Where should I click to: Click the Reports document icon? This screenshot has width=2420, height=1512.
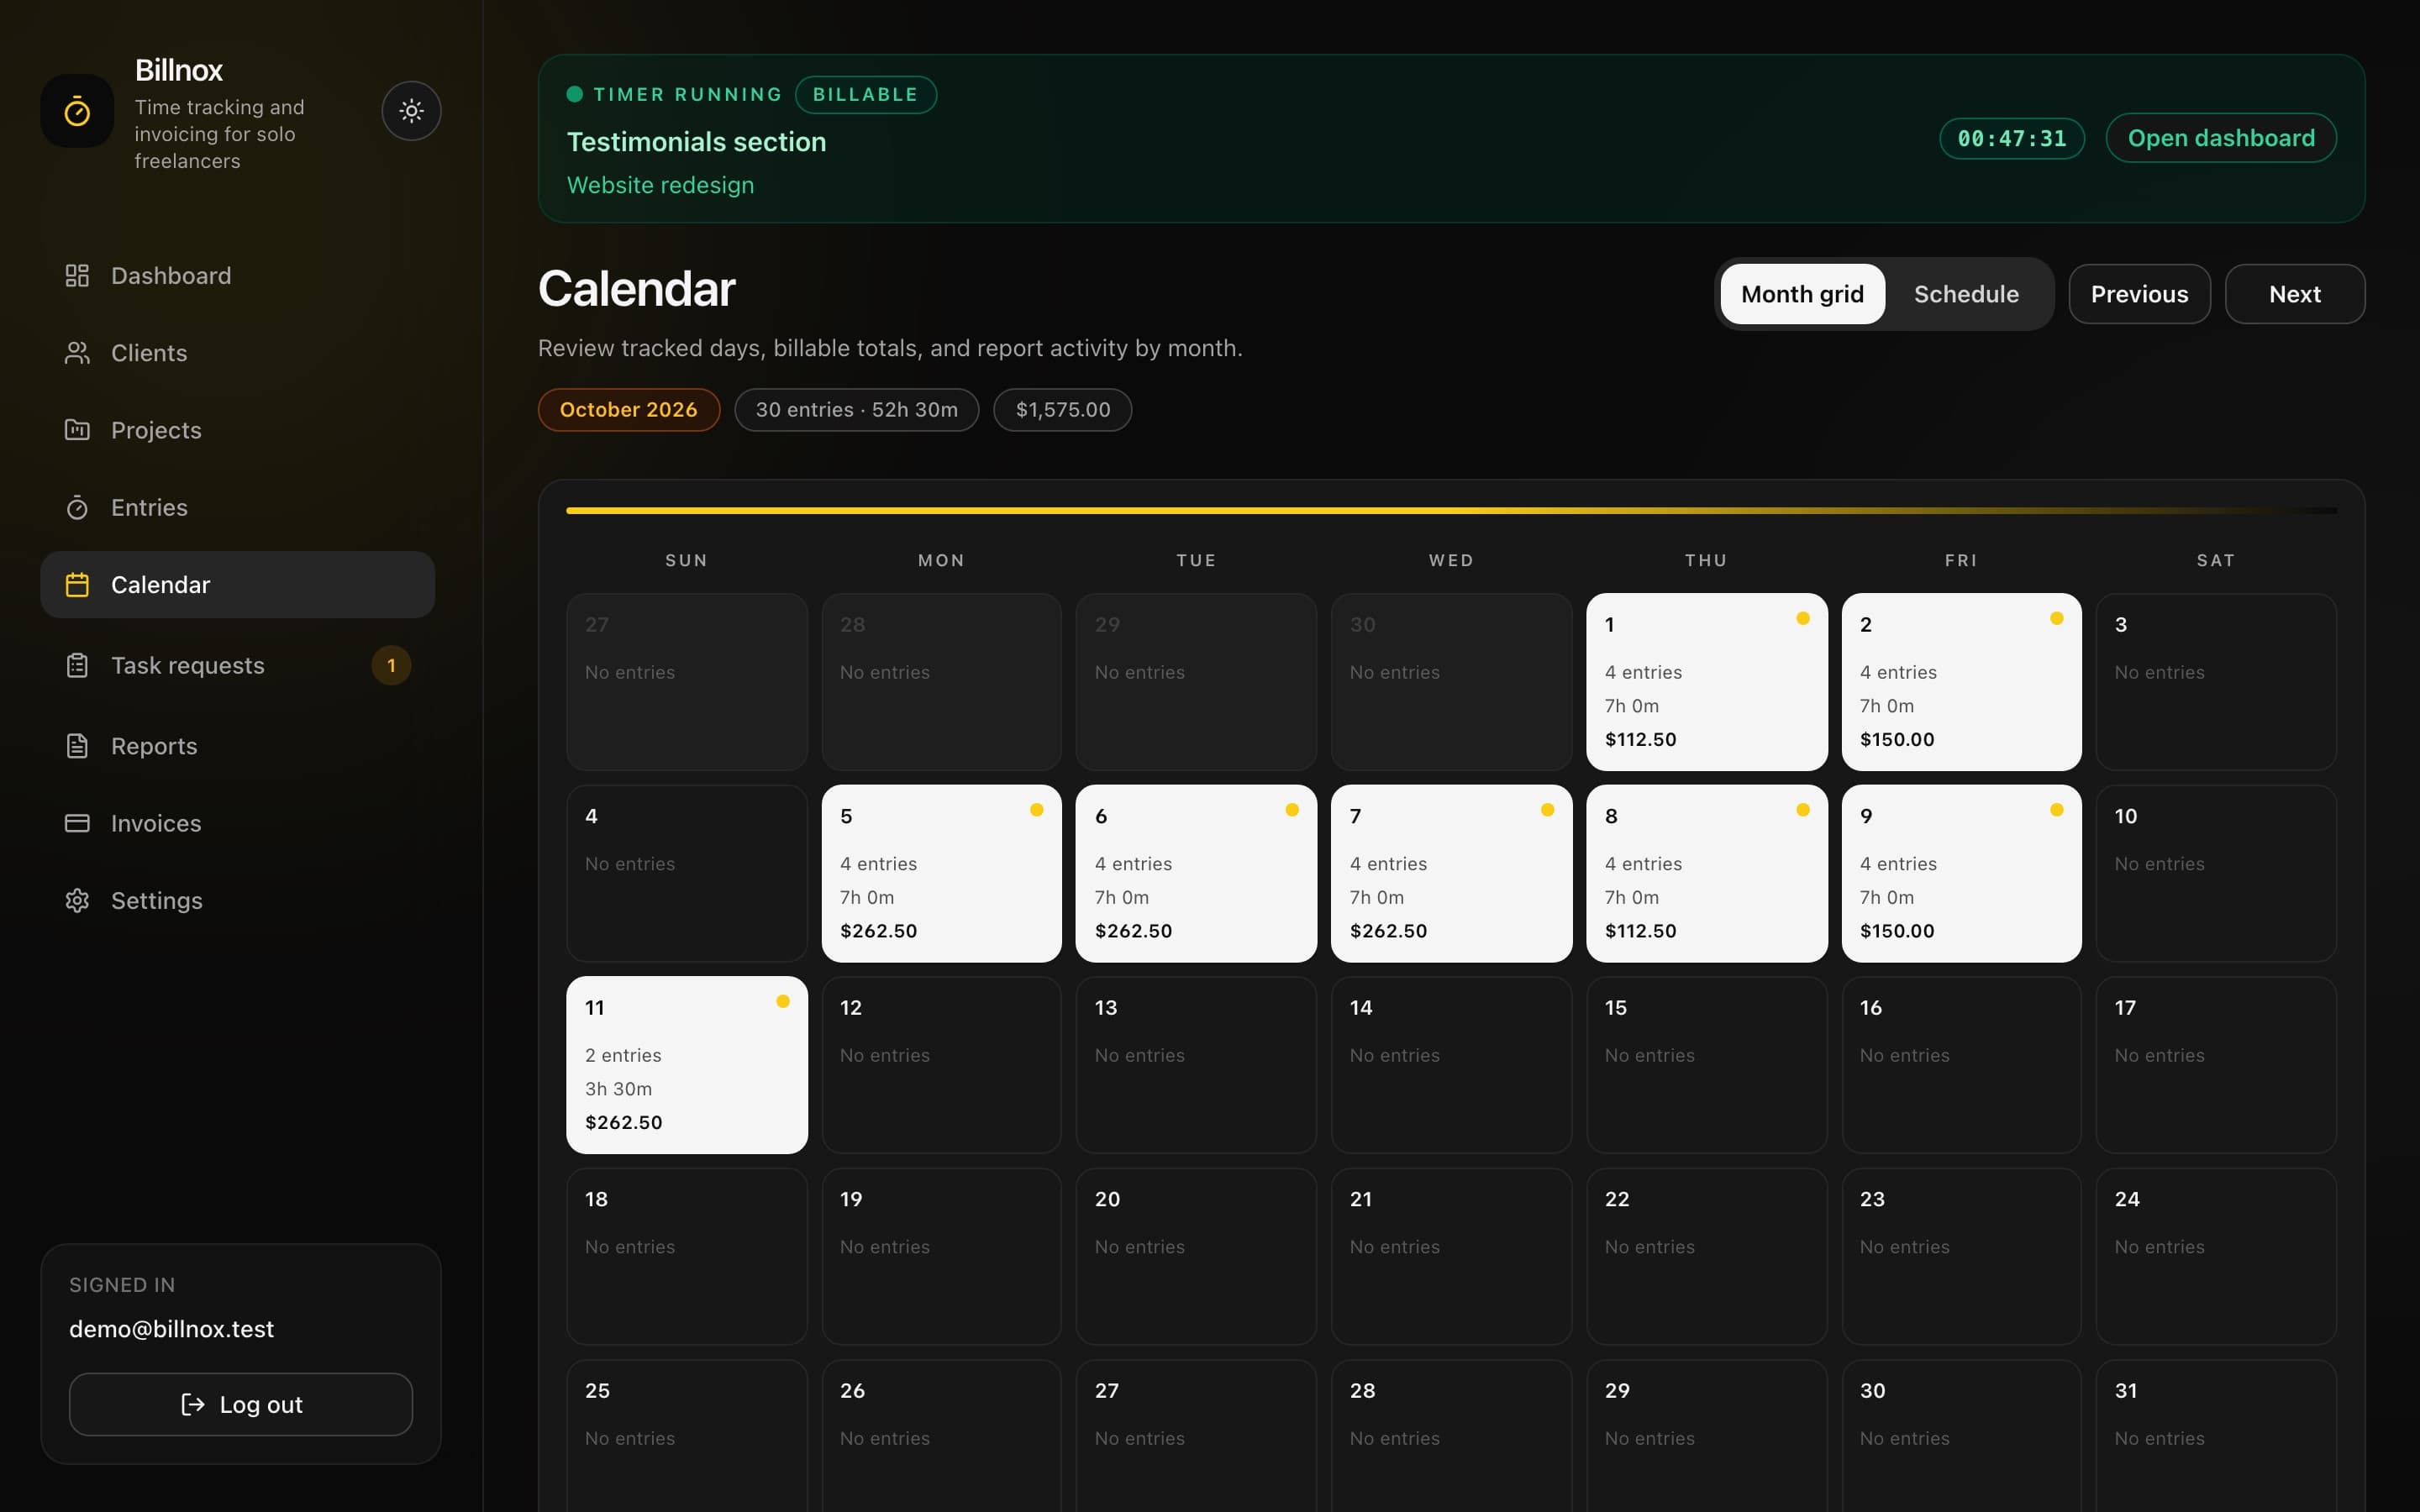[77, 746]
